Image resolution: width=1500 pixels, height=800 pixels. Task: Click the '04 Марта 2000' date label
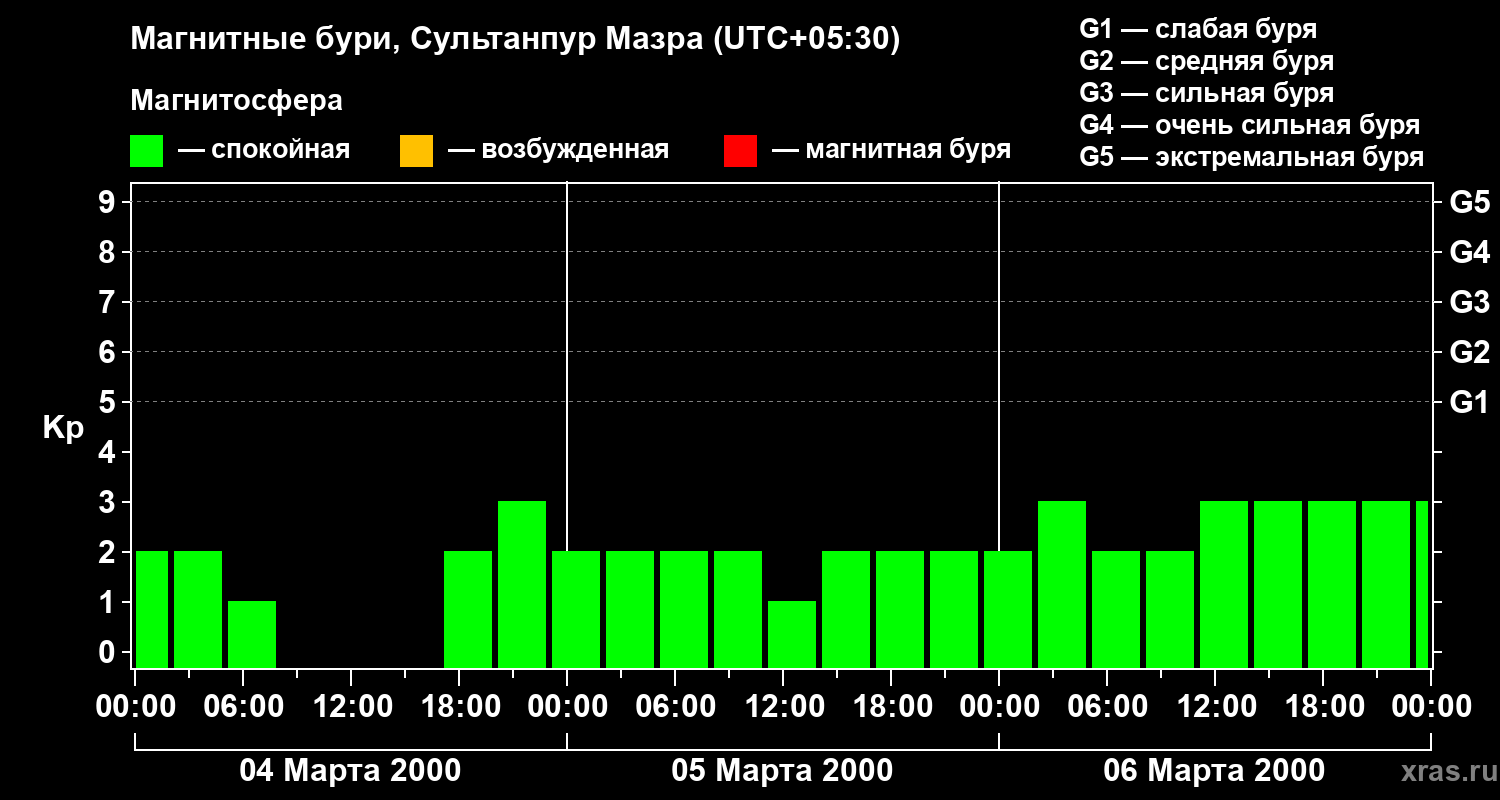click(350, 771)
